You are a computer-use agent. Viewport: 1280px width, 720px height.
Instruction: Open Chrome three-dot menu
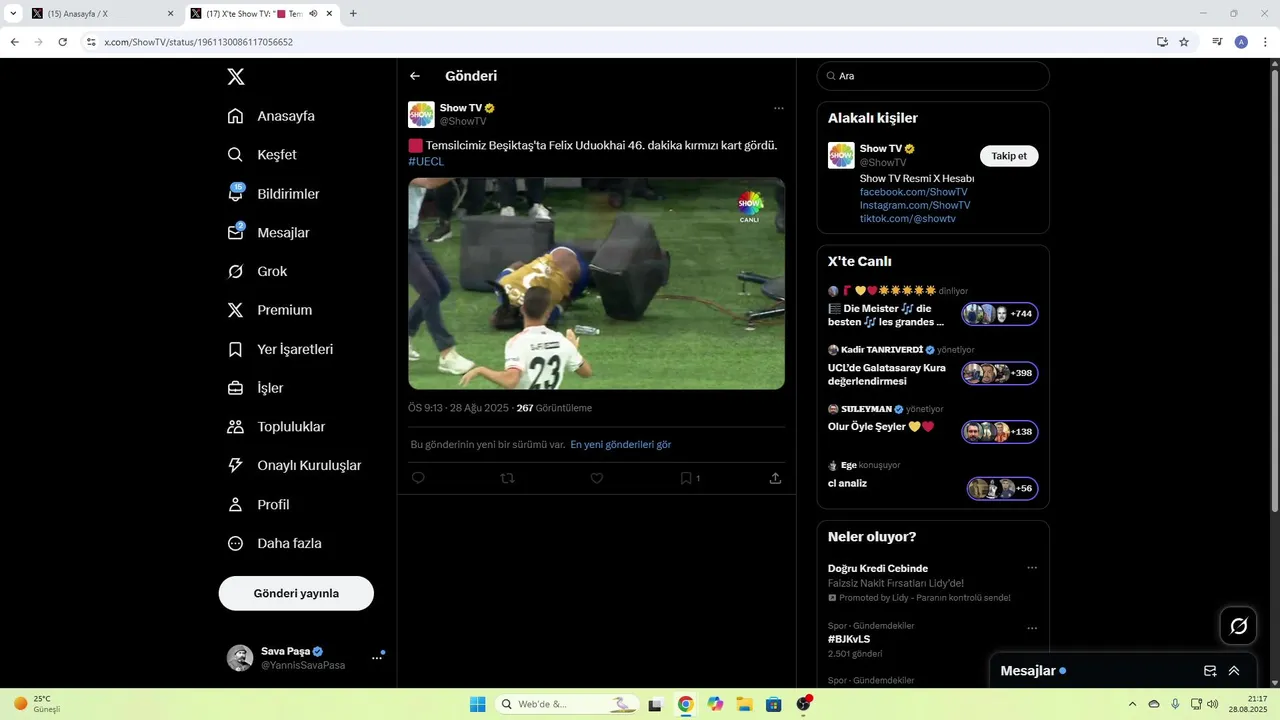tap(1266, 42)
